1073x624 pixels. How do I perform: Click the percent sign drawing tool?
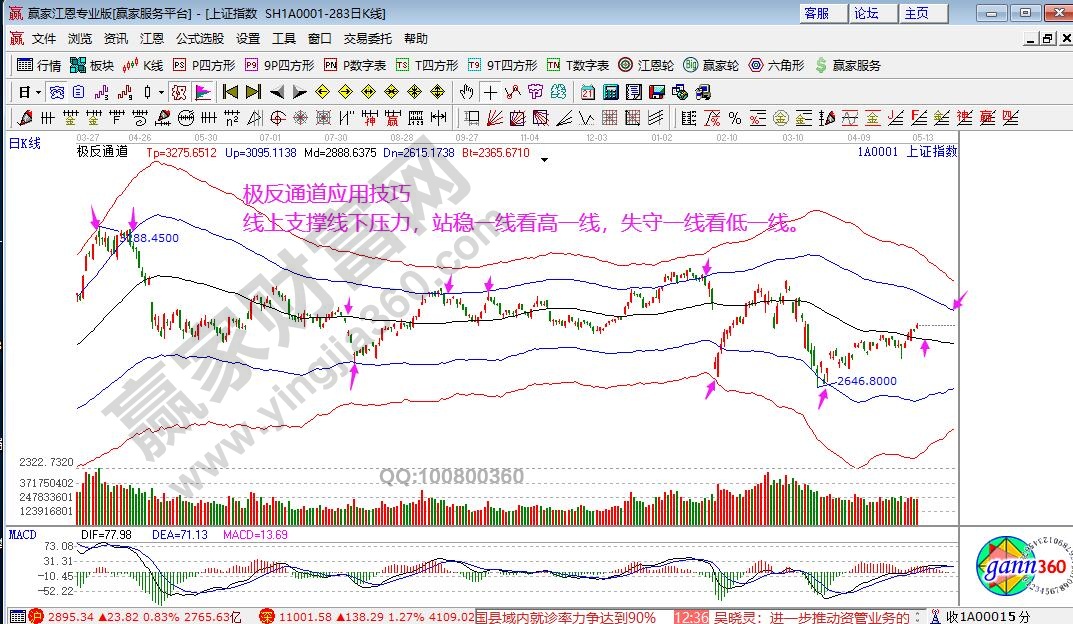(734, 118)
